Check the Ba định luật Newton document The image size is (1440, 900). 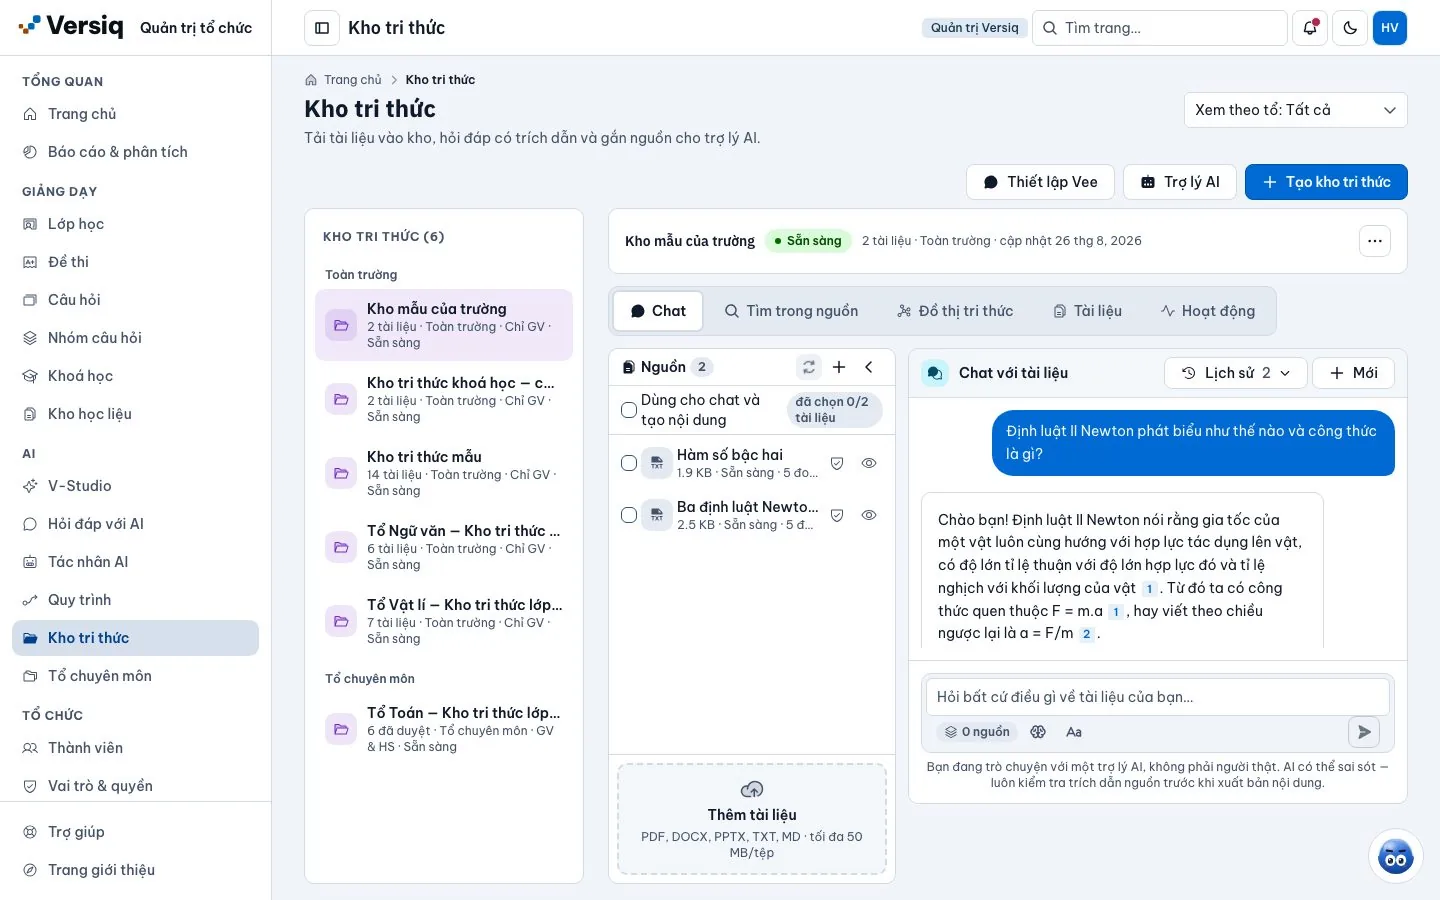tap(629, 515)
